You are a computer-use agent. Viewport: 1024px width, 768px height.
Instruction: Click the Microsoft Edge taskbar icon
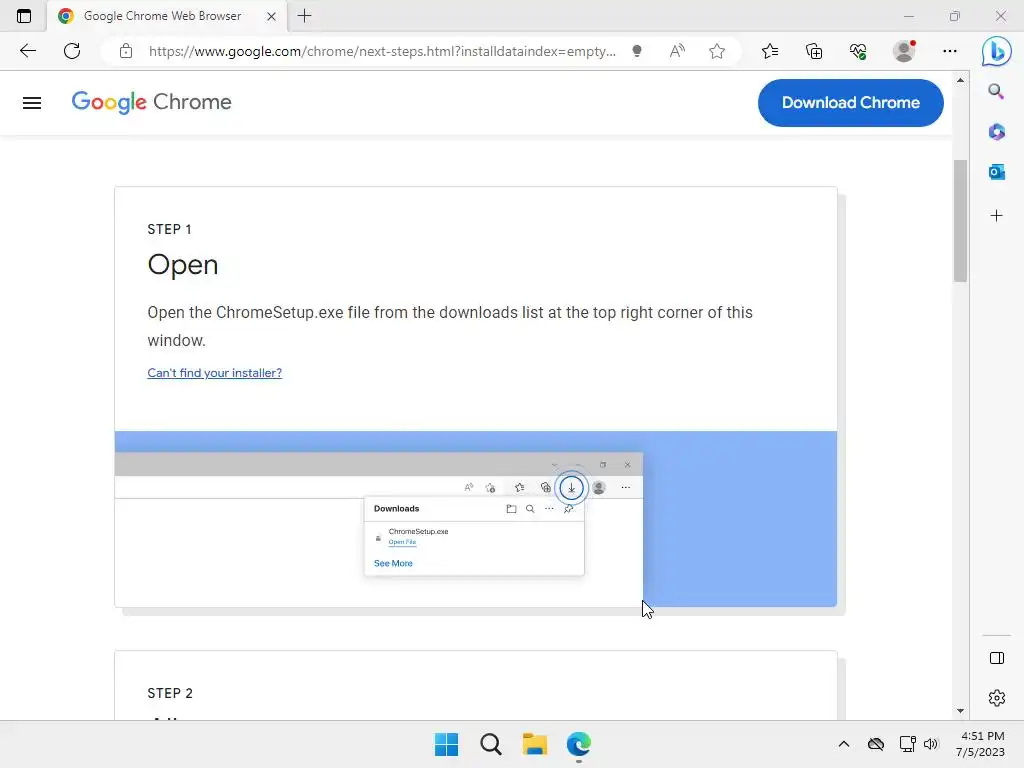tap(579, 744)
